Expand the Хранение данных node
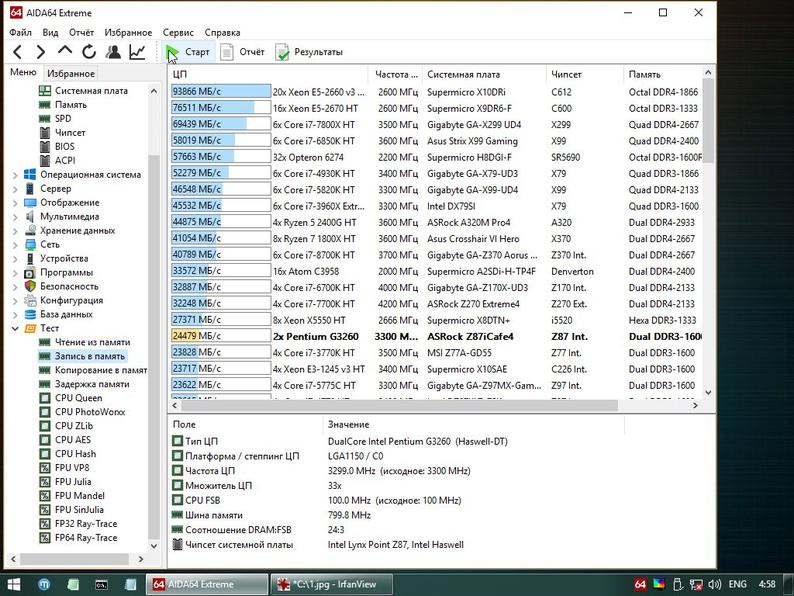Viewport: 794px width, 596px height. (15, 231)
